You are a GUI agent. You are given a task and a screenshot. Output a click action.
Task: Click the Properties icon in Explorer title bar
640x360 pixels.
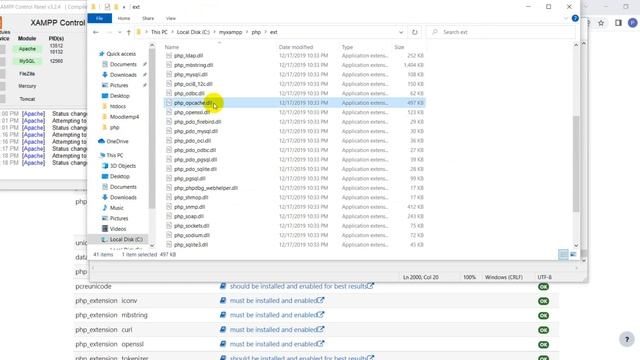point(107,7)
